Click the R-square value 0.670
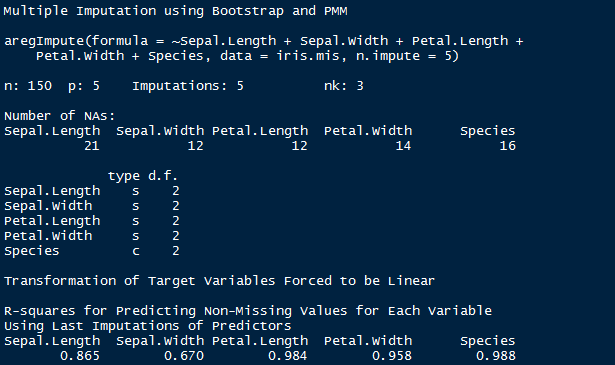 click(184, 356)
